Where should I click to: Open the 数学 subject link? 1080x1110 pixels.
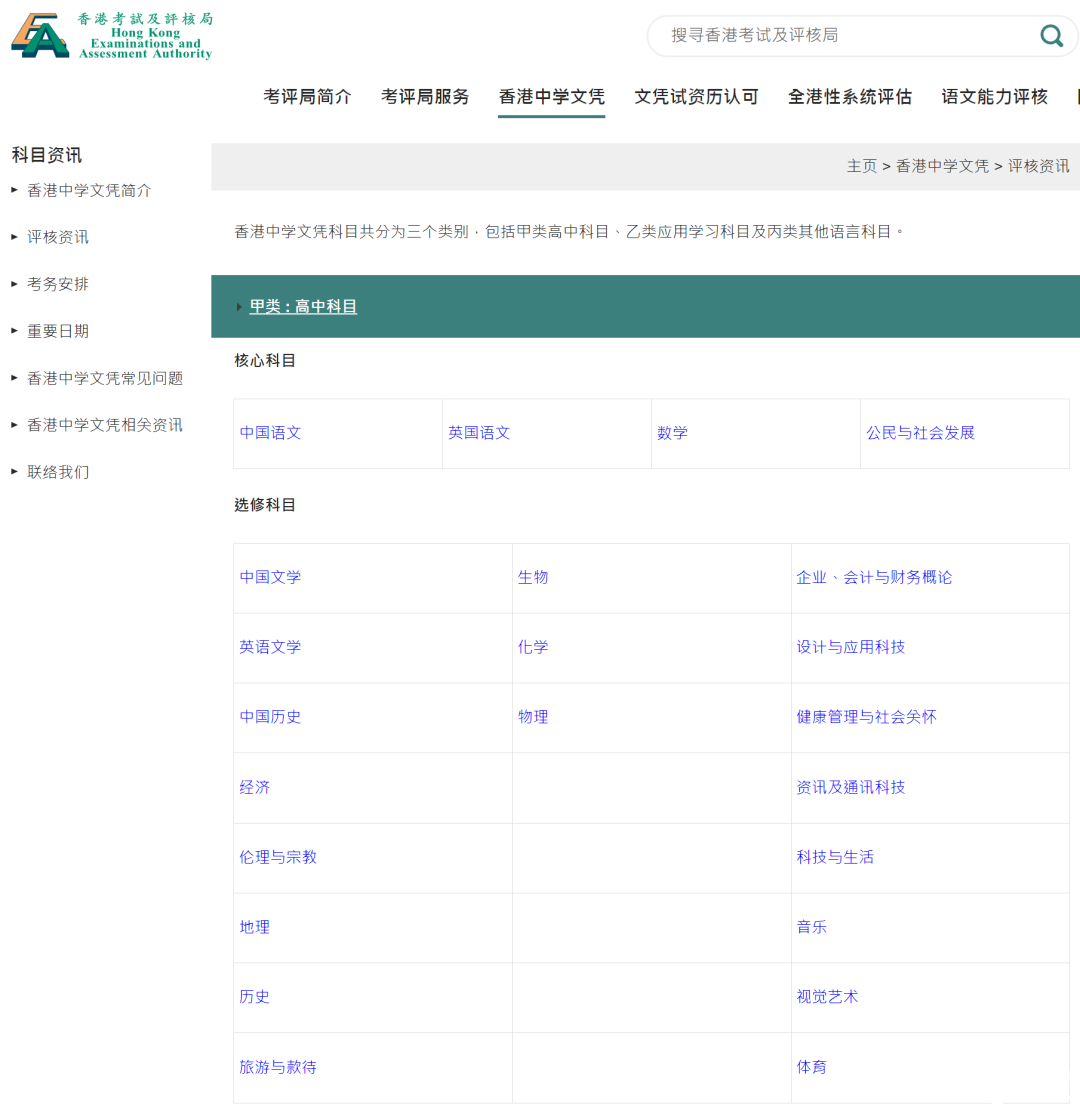[x=672, y=433]
